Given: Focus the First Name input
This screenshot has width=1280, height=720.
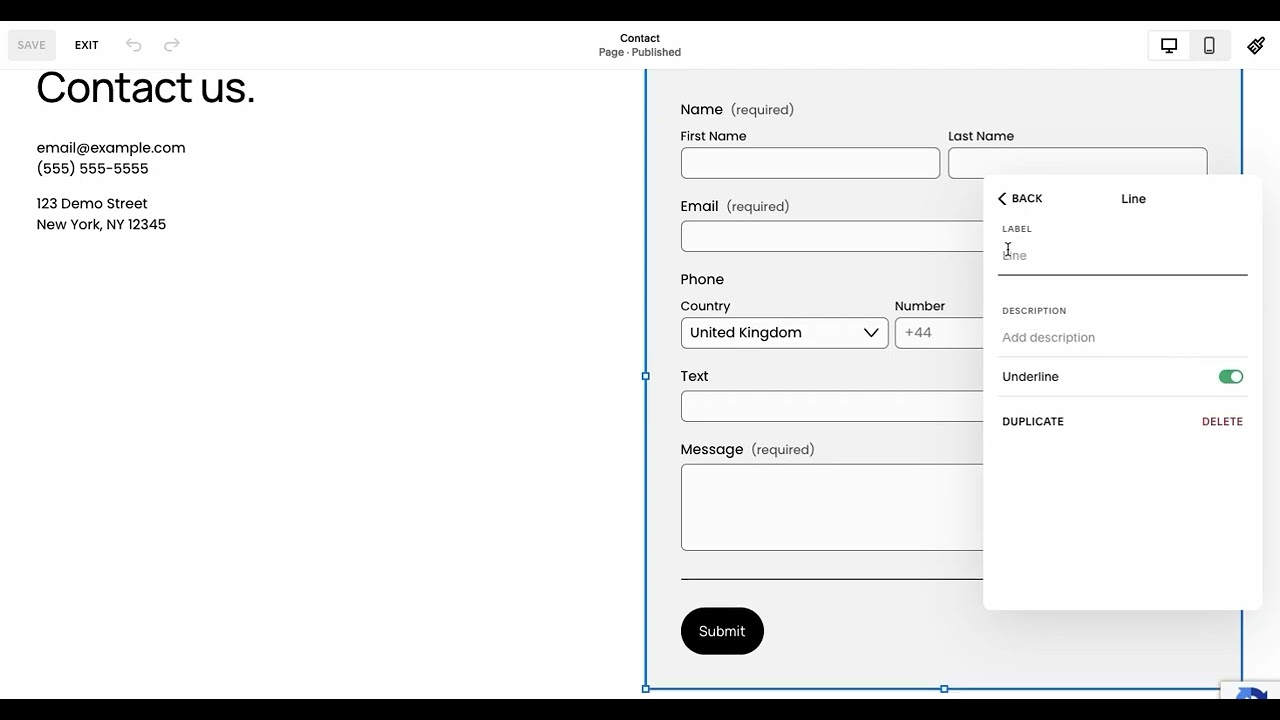Looking at the screenshot, I should pos(810,163).
